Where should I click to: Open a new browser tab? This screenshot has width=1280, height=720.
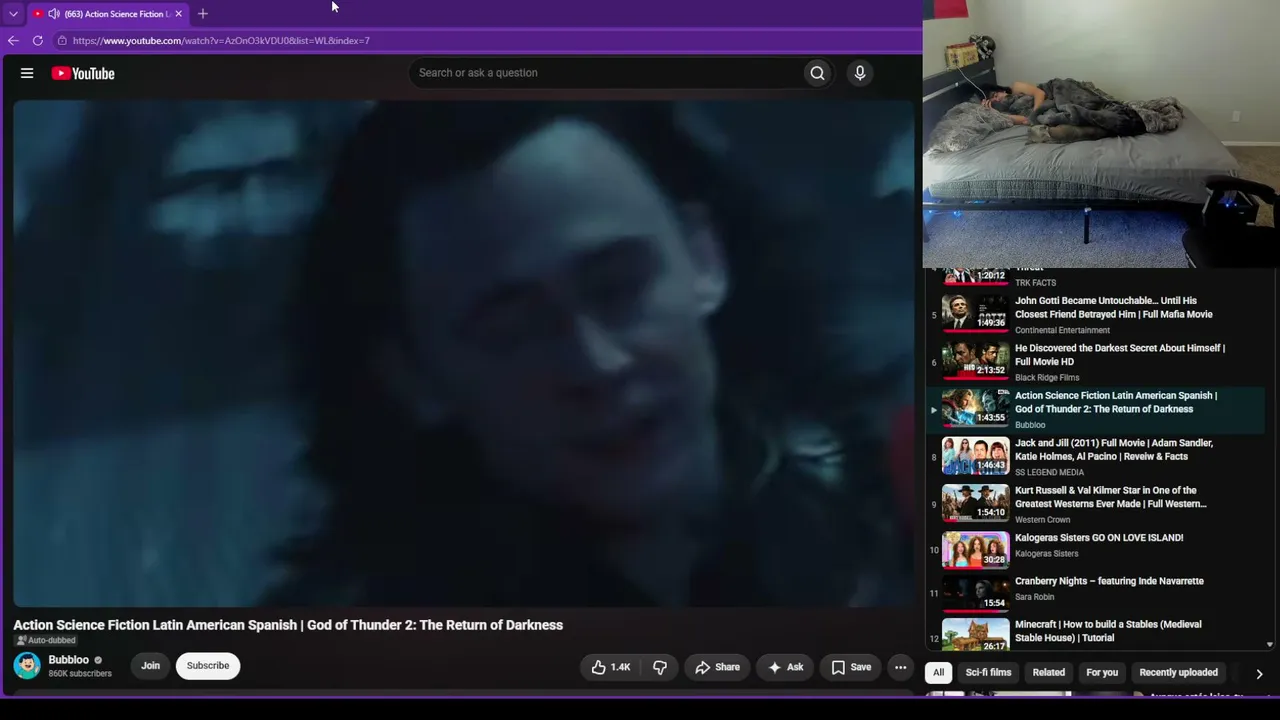(x=203, y=14)
